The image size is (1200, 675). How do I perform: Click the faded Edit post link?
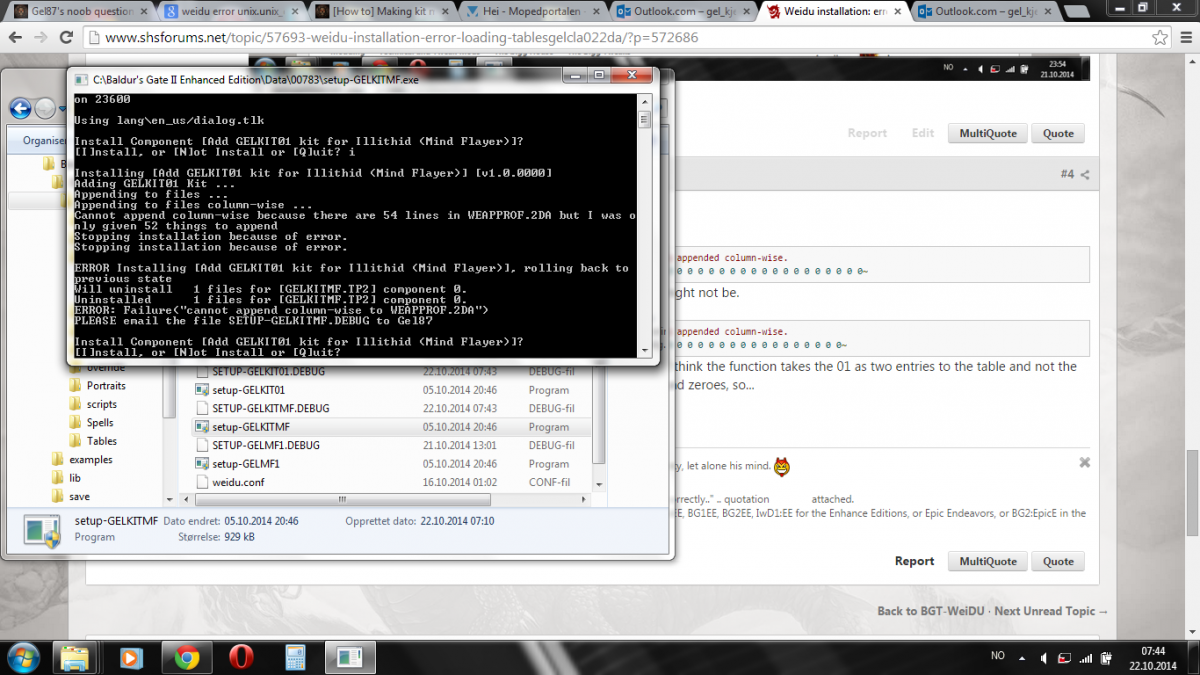pyautogui.click(x=922, y=133)
